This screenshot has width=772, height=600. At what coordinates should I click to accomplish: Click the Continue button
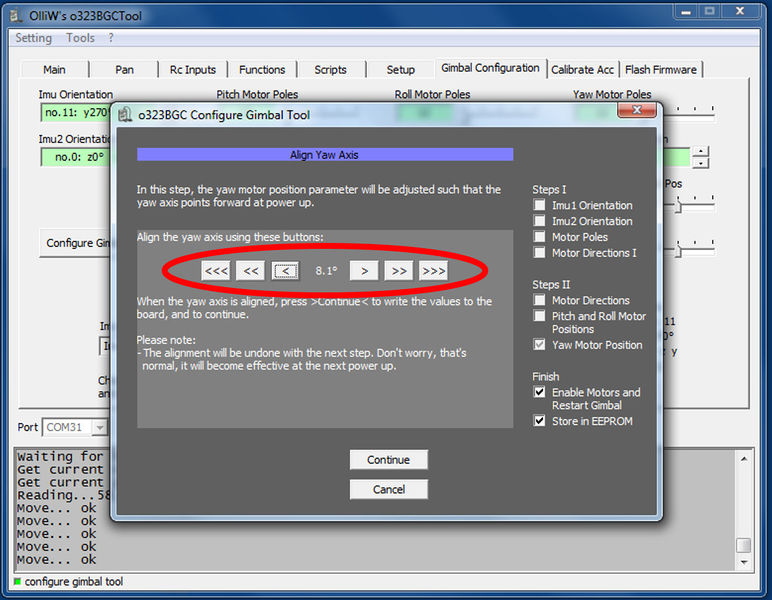pos(388,460)
